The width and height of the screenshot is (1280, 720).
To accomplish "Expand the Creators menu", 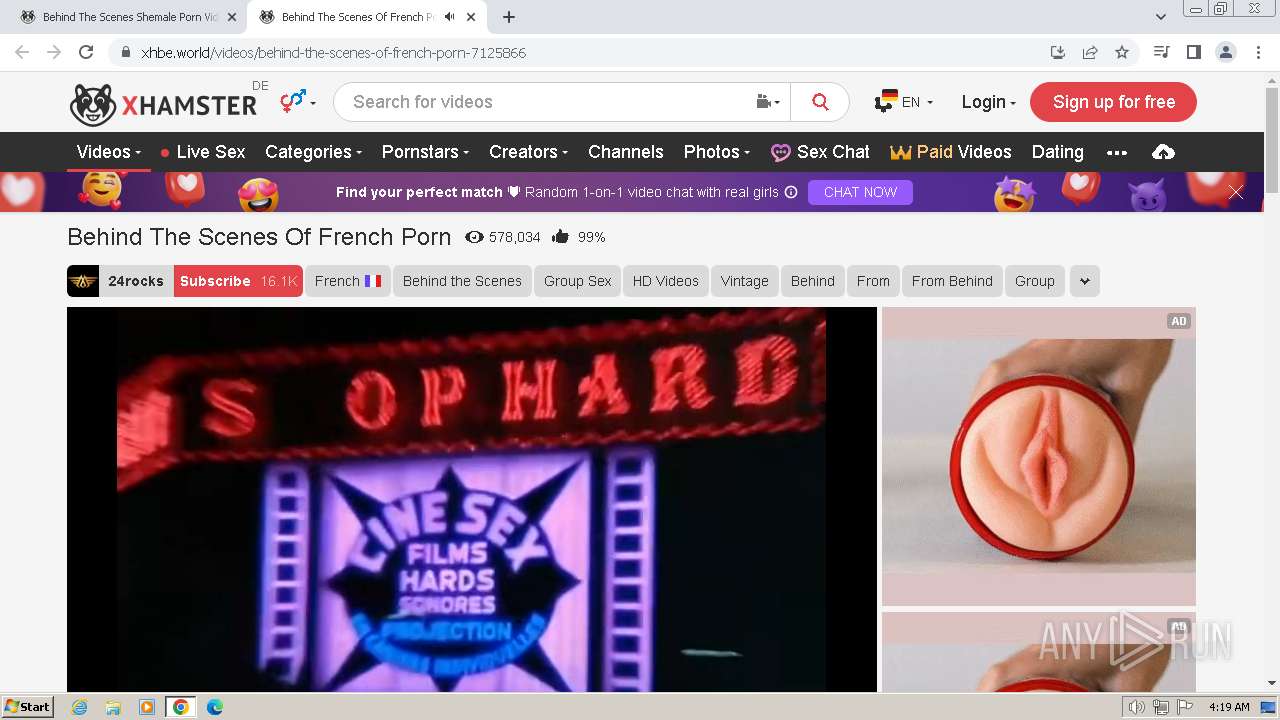I will pos(528,152).
